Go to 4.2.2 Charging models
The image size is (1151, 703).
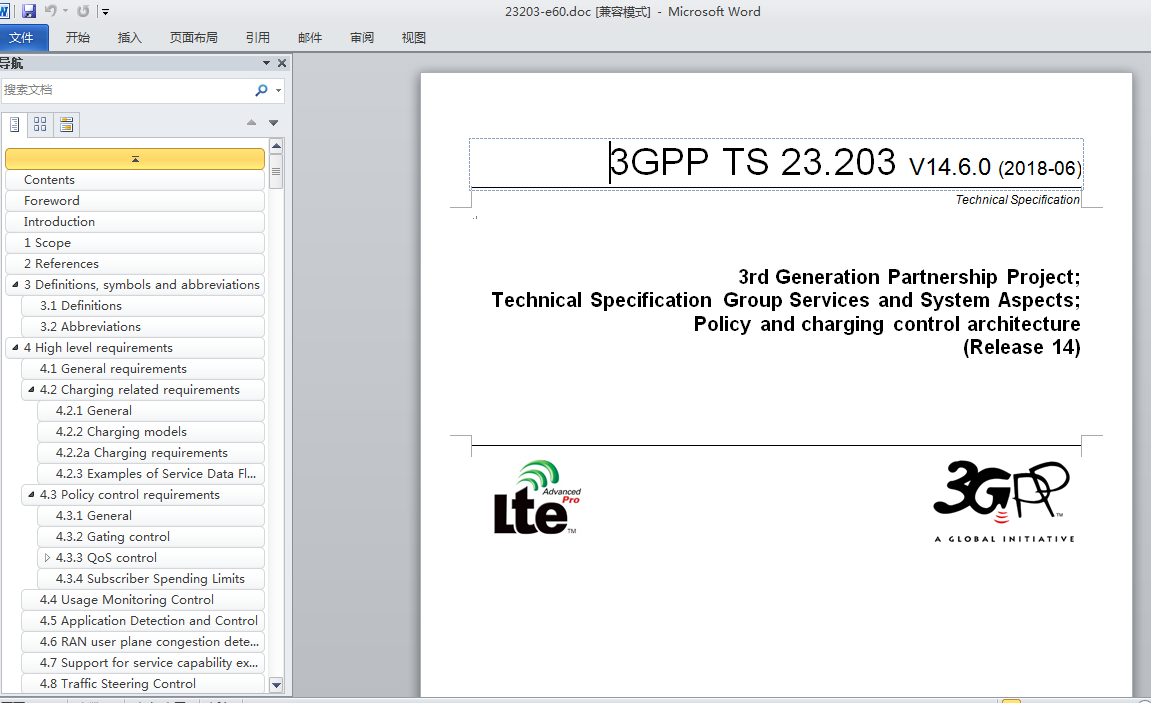pos(151,431)
